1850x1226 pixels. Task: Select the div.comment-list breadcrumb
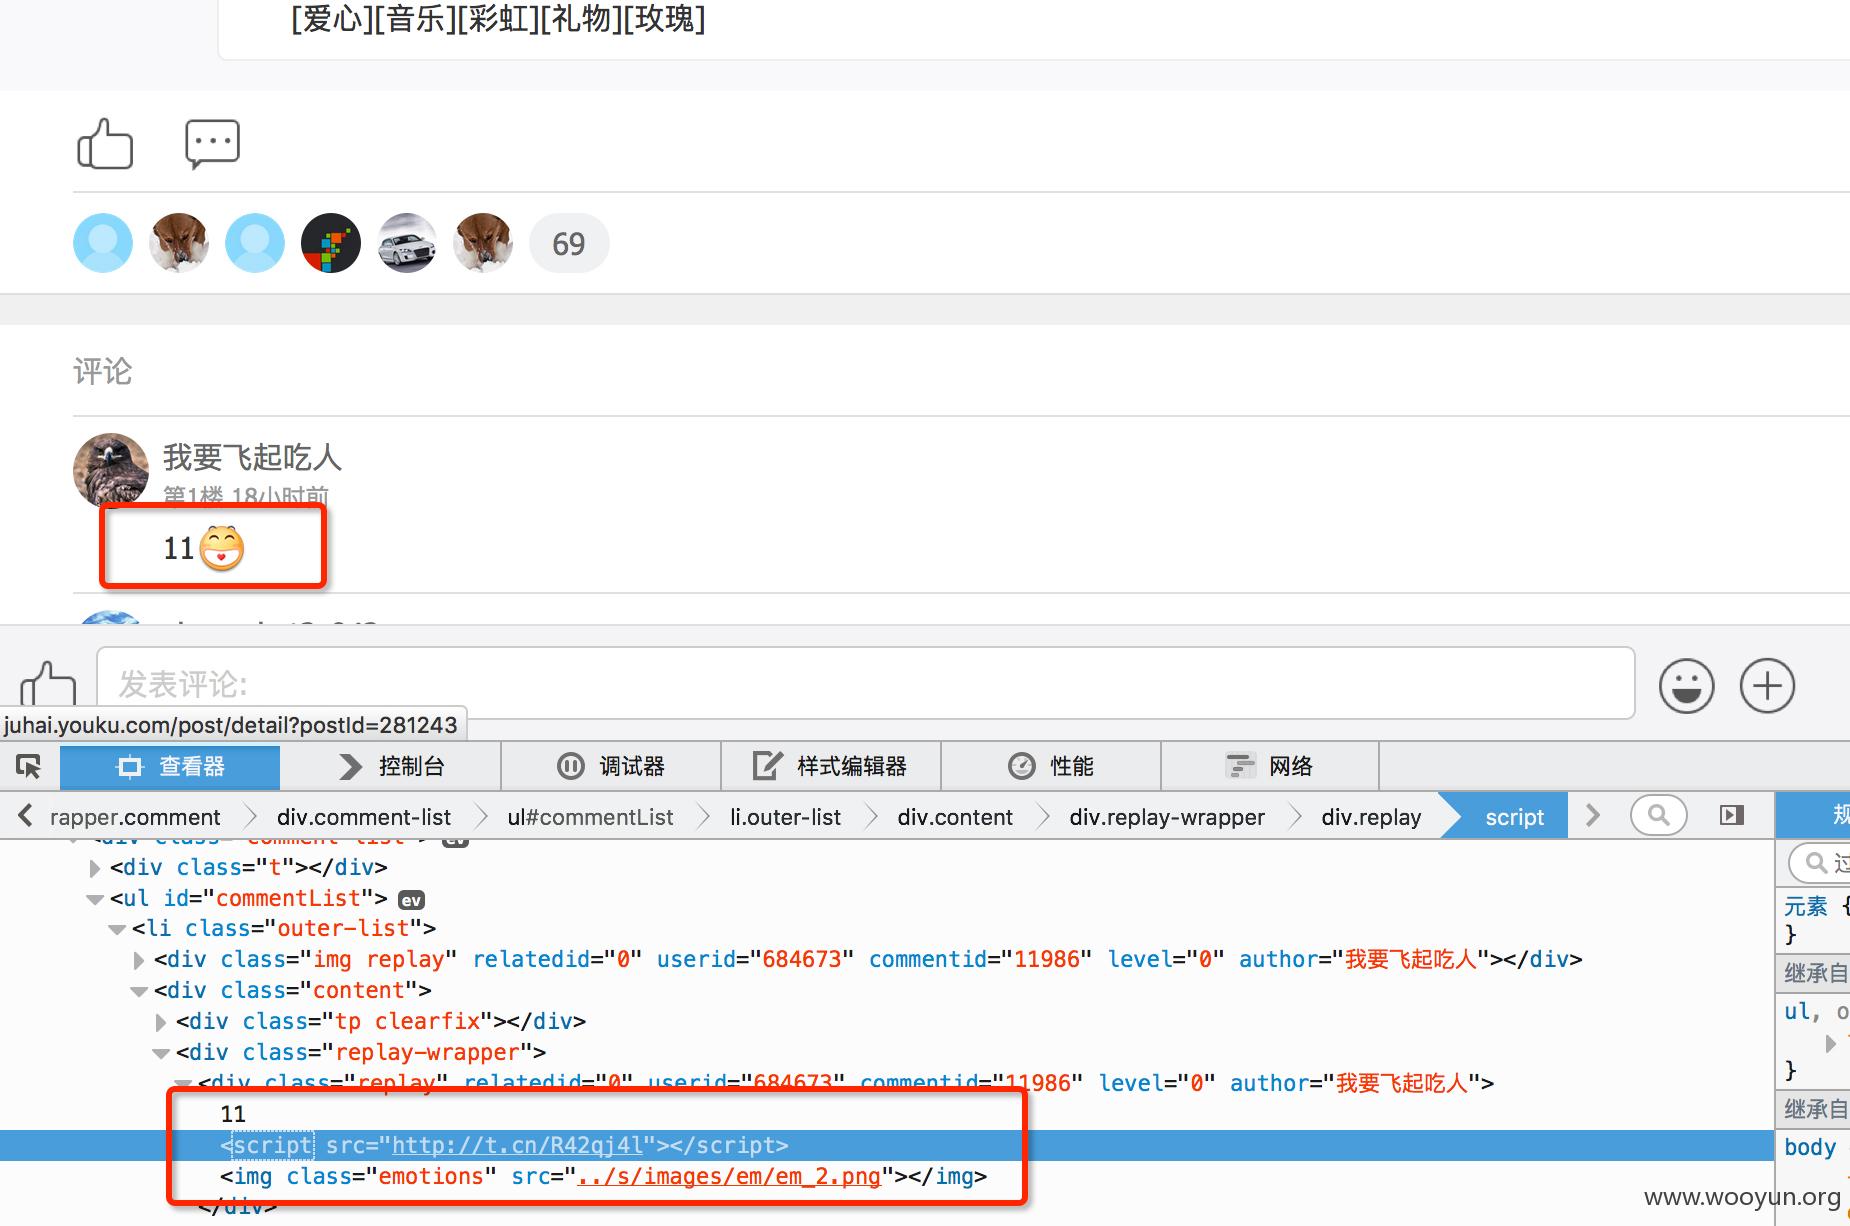point(364,817)
